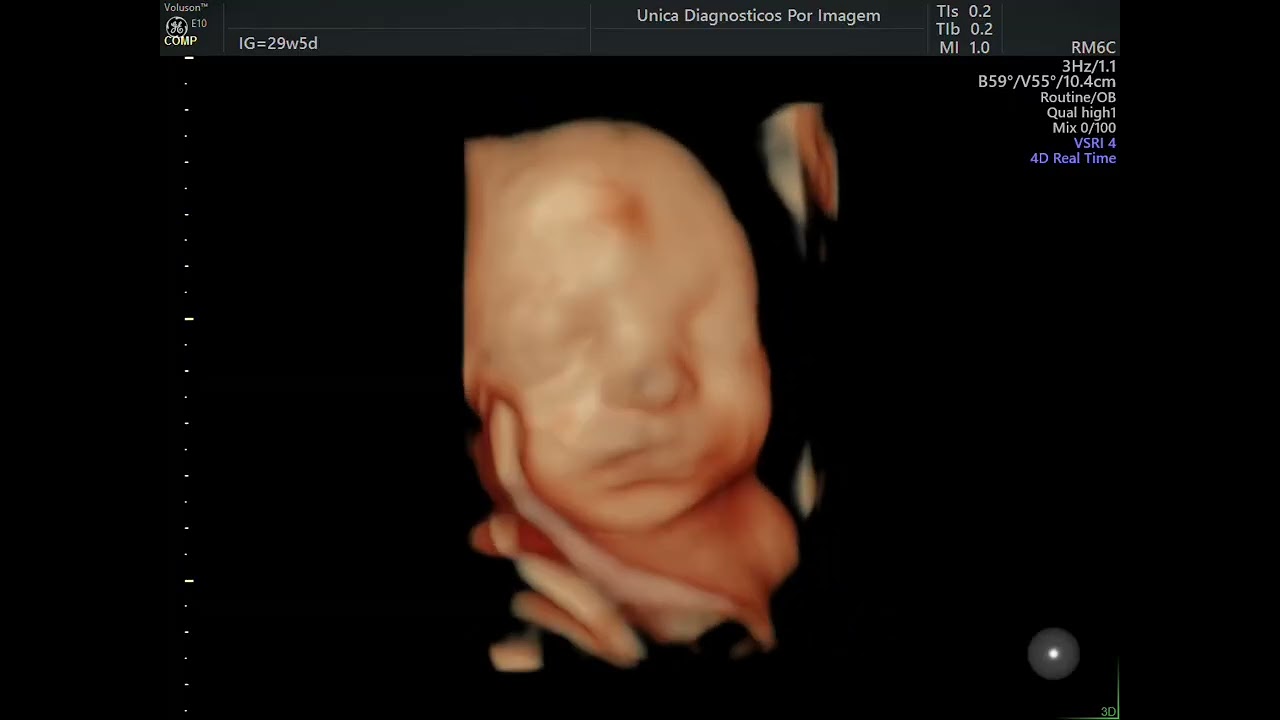Click the B59°/V55°/10.4cm parameter
The height and width of the screenshot is (720, 1280).
[1046, 82]
